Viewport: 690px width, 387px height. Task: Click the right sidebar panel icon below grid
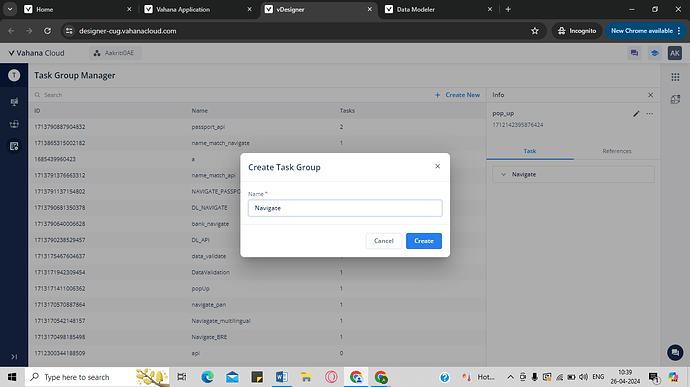click(675, 100)
